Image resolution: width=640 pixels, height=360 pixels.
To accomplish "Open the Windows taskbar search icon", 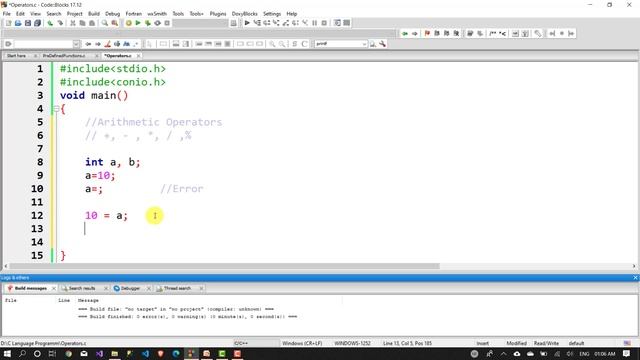I will click(x=22, y=353).
